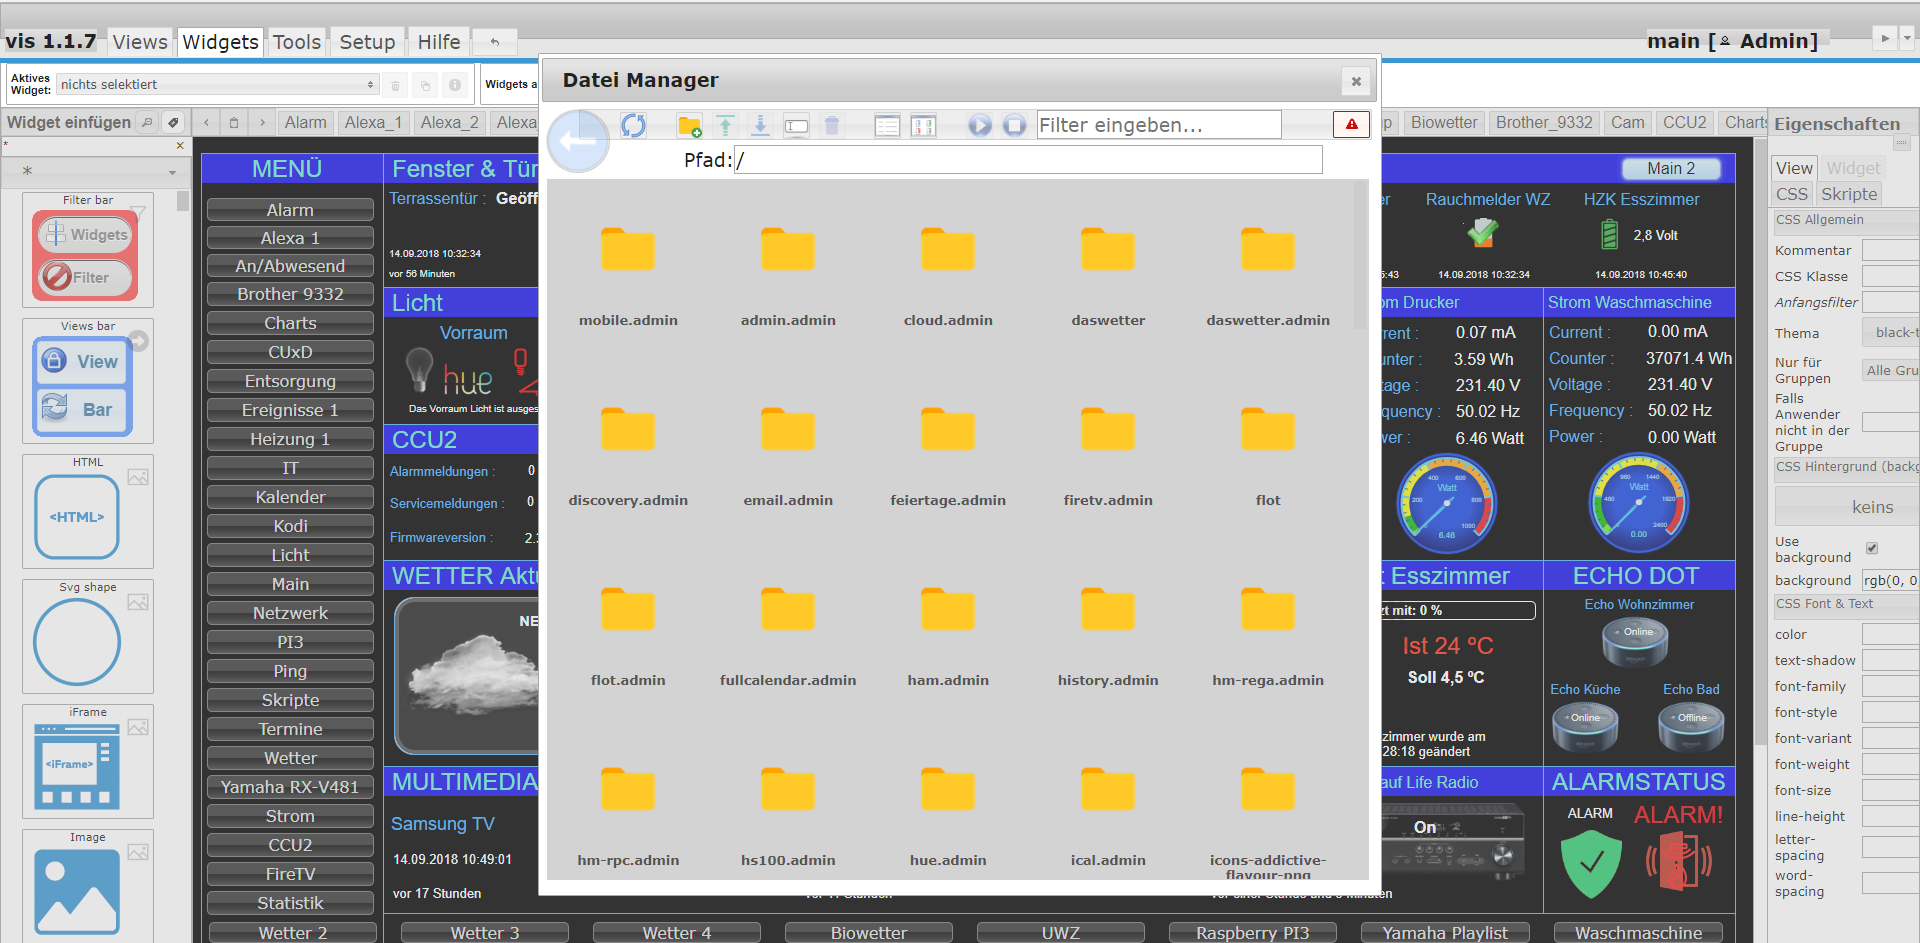This screenshot has width=1920, height=943.
Task: Toggle the Filter button in Filter bar widget
Action: click(86, 277)
